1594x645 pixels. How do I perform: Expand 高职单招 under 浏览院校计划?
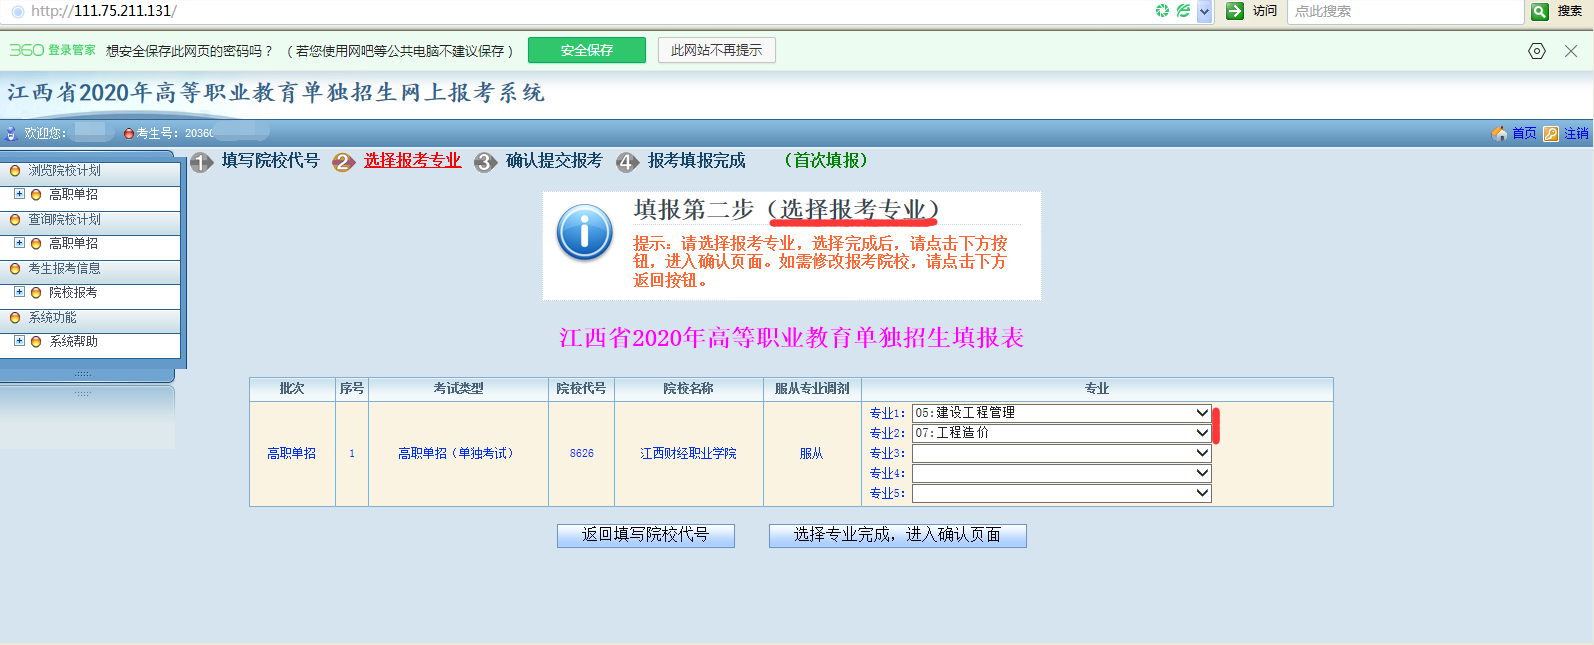coord(19,194)
